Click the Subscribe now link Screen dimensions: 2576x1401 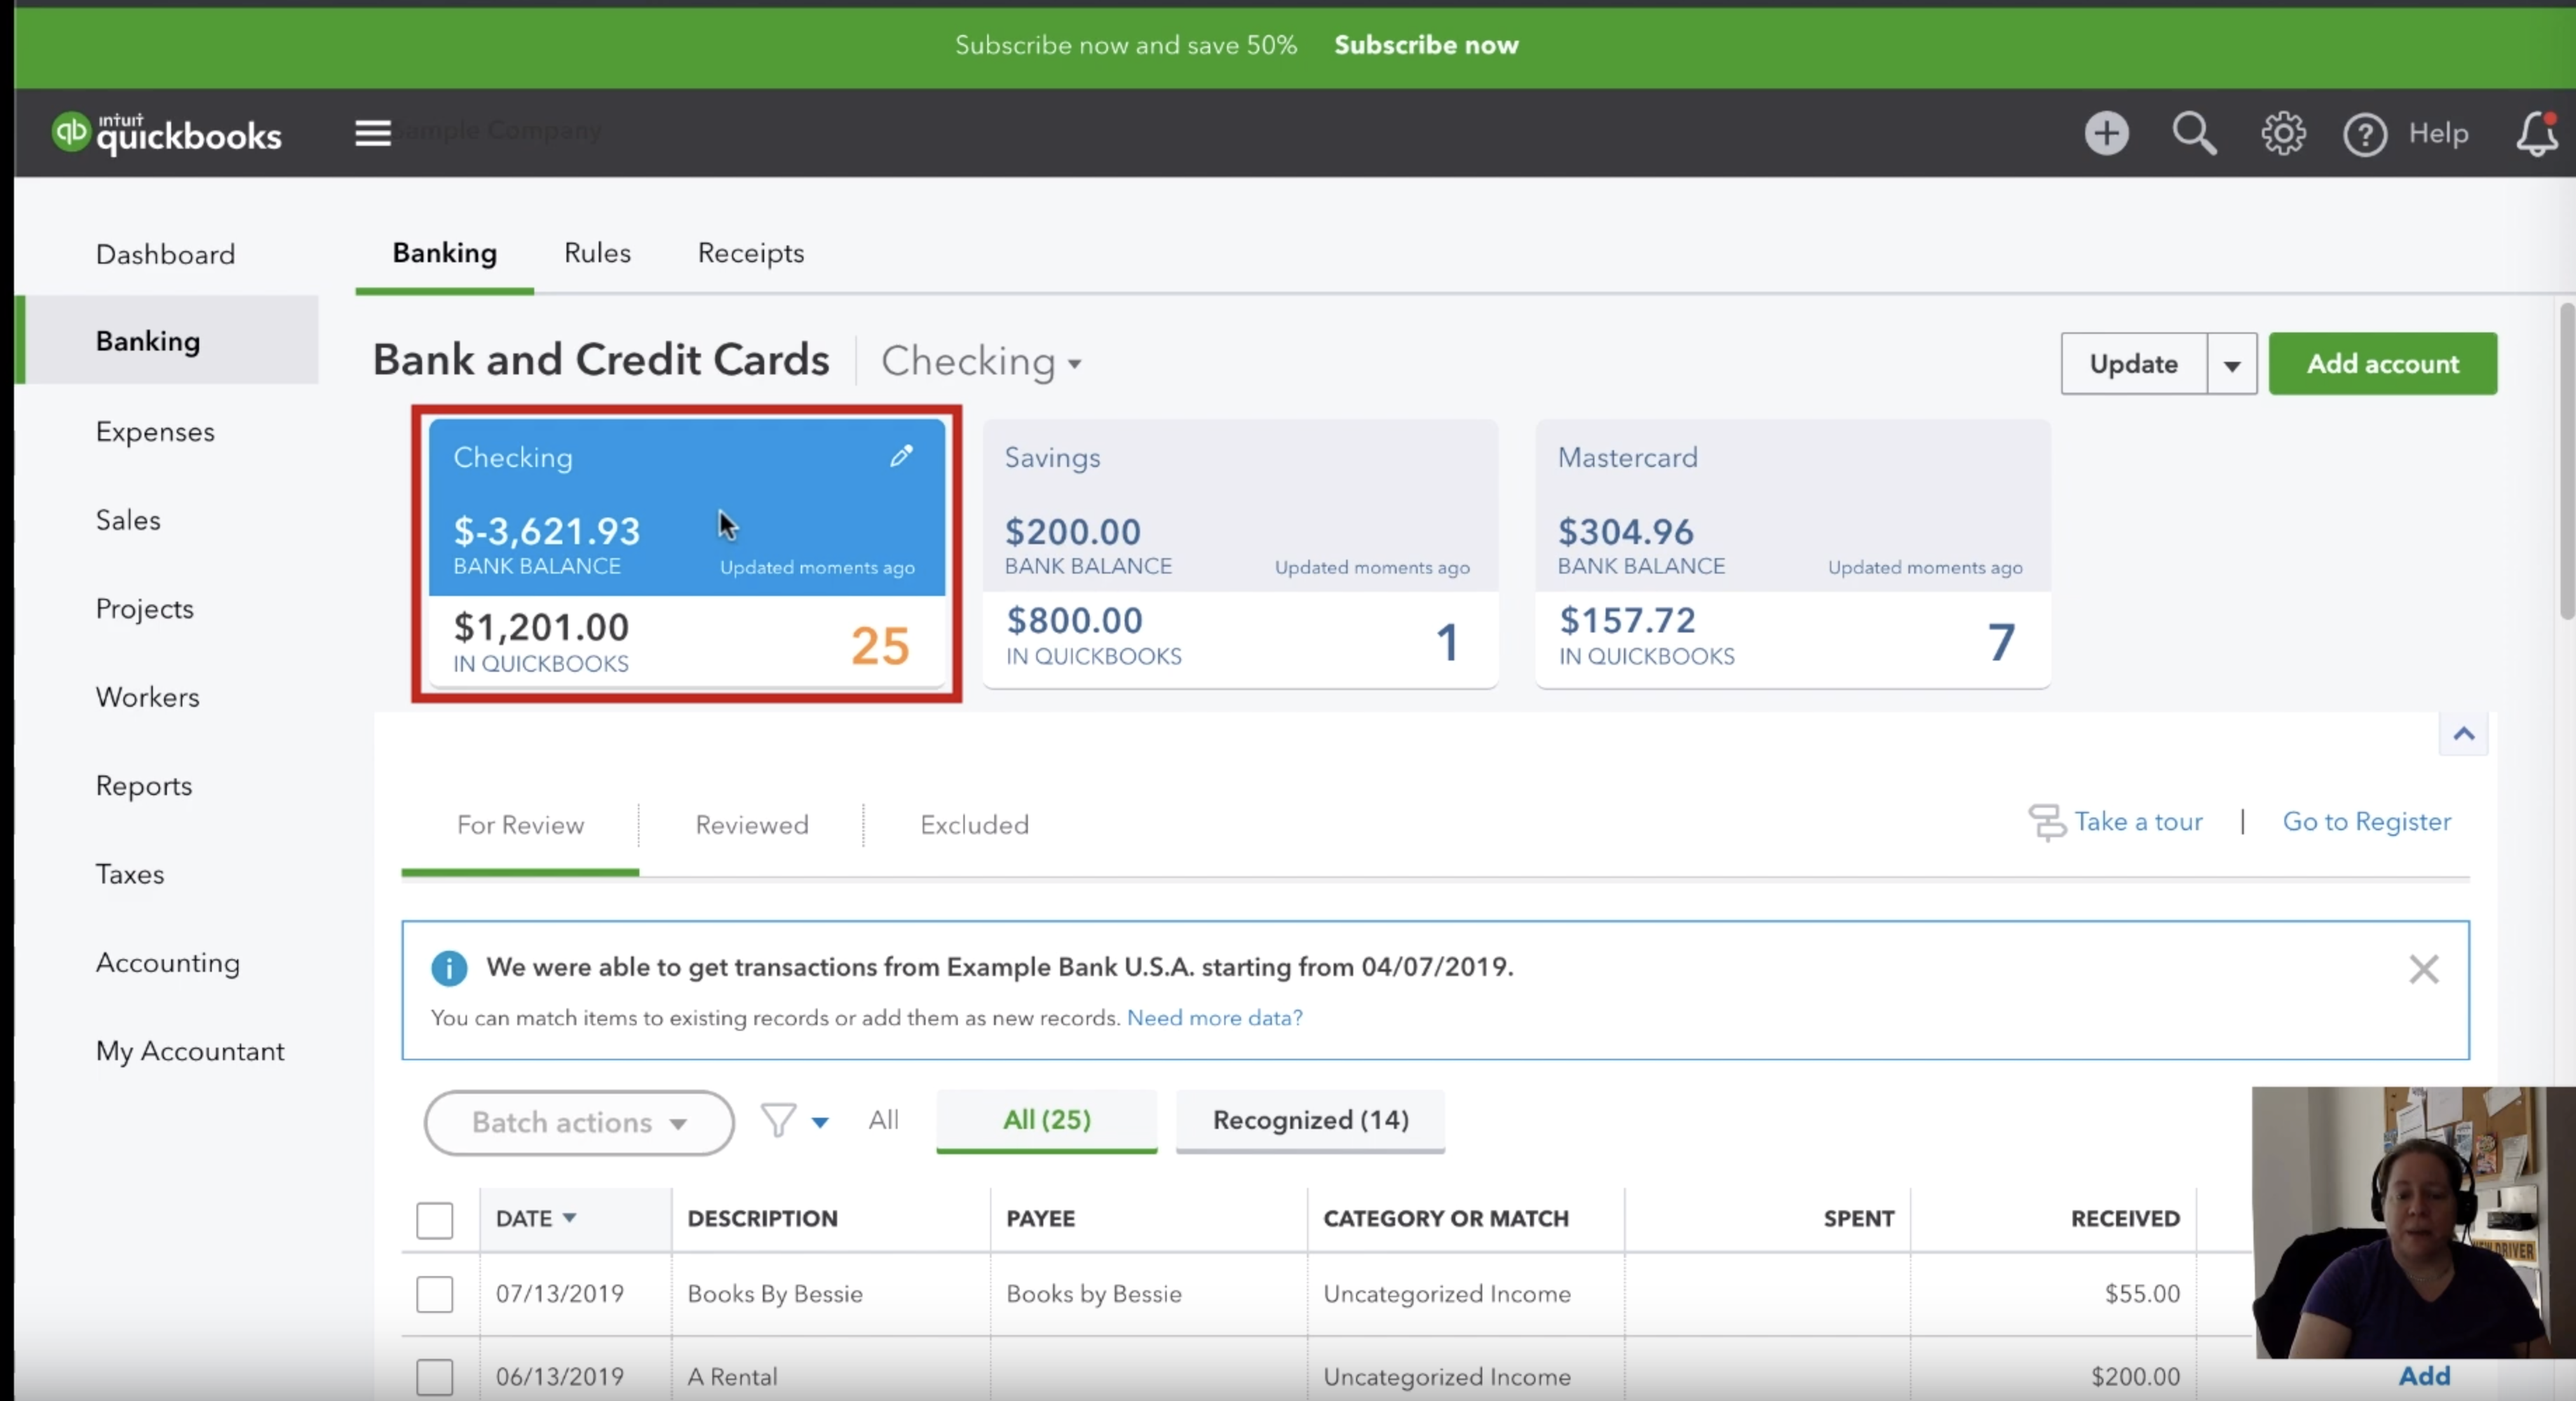click(x=1426, y=45)
